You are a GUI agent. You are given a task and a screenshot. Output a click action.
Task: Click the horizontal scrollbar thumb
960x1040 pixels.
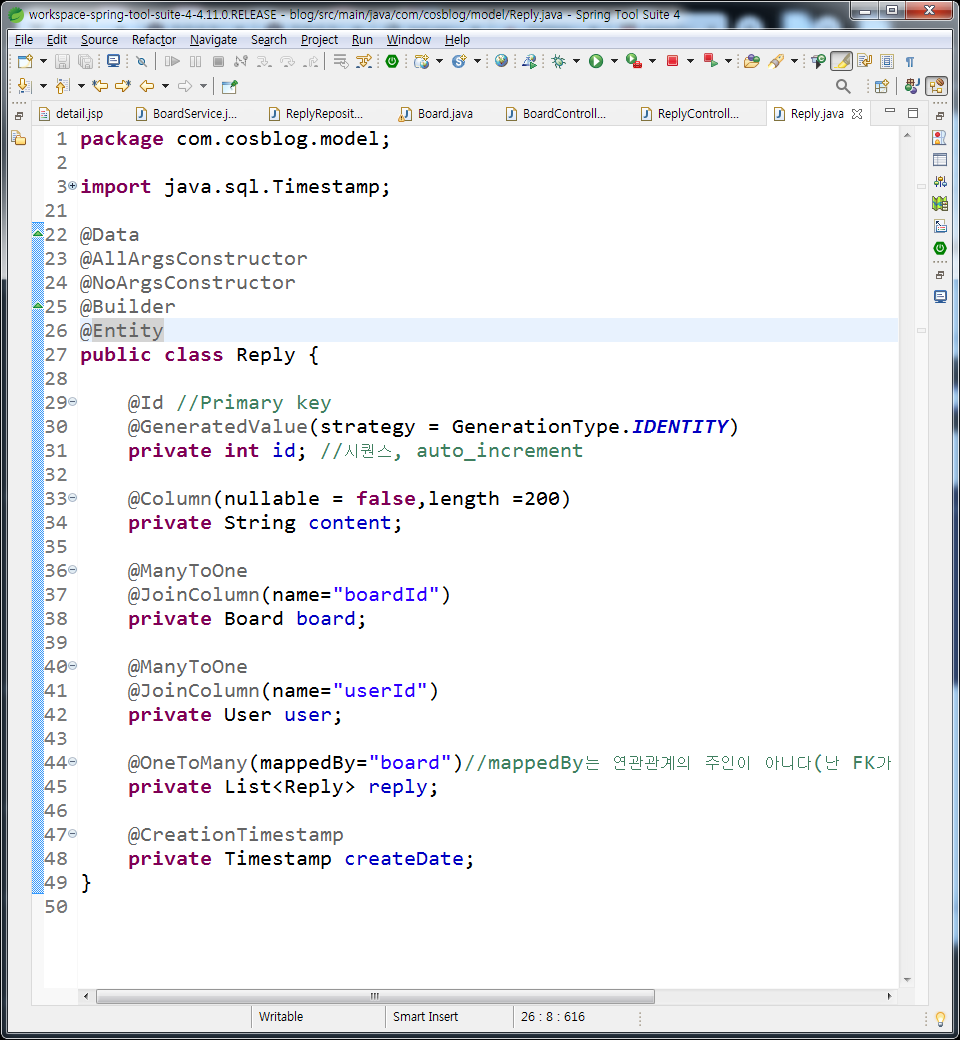tap(375, 997)
